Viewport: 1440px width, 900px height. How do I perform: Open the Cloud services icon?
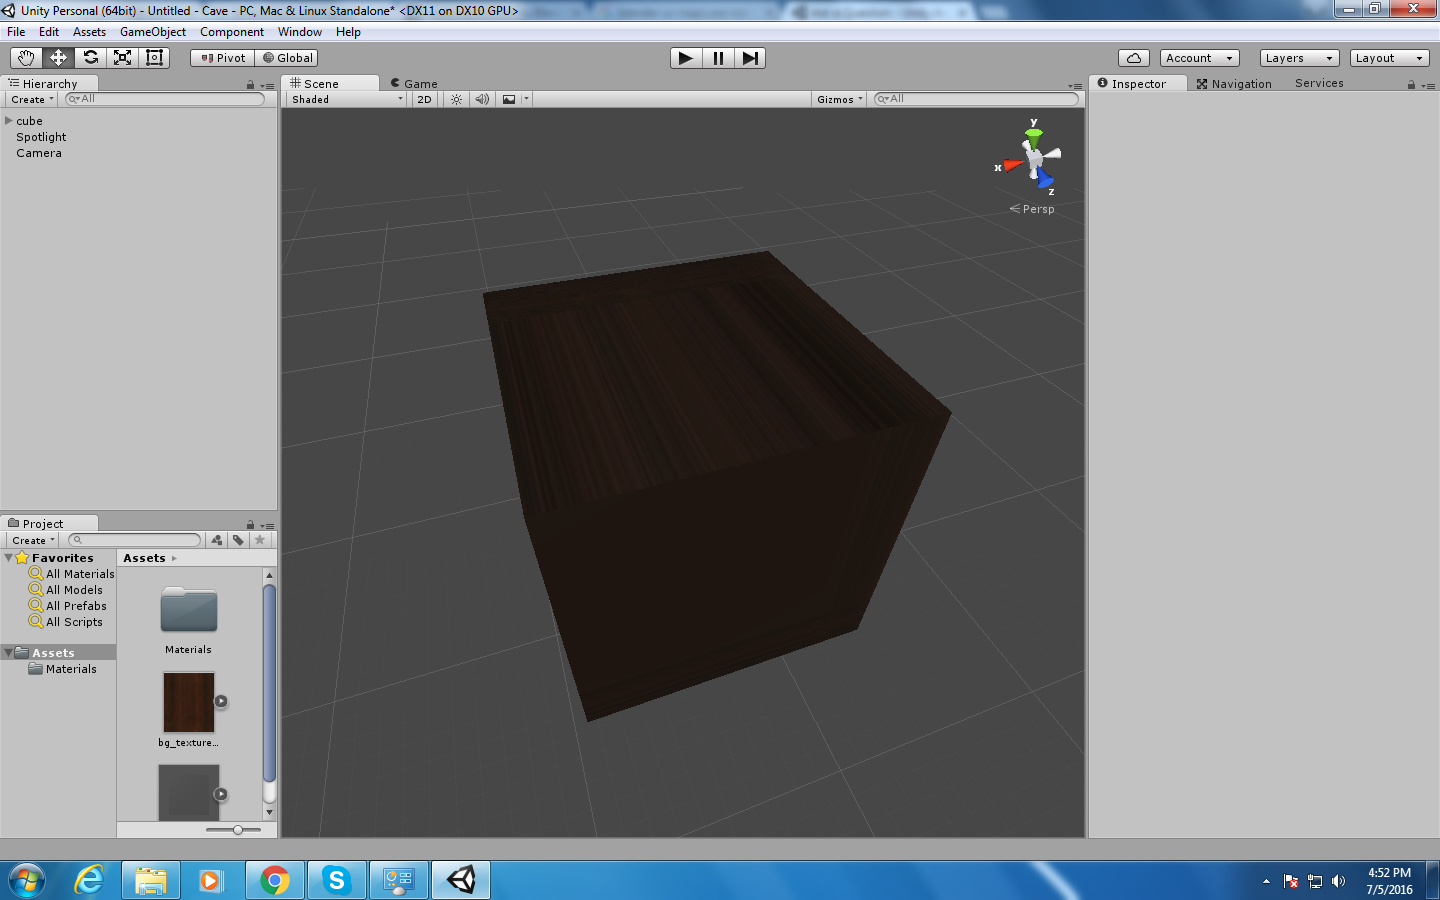click(x=1133, y=58)
